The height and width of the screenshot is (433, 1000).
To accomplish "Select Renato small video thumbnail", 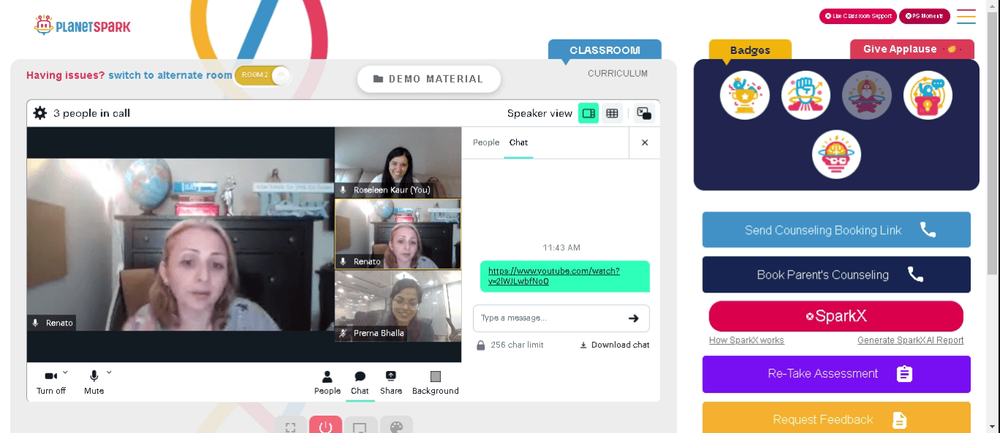I will 397,234.
